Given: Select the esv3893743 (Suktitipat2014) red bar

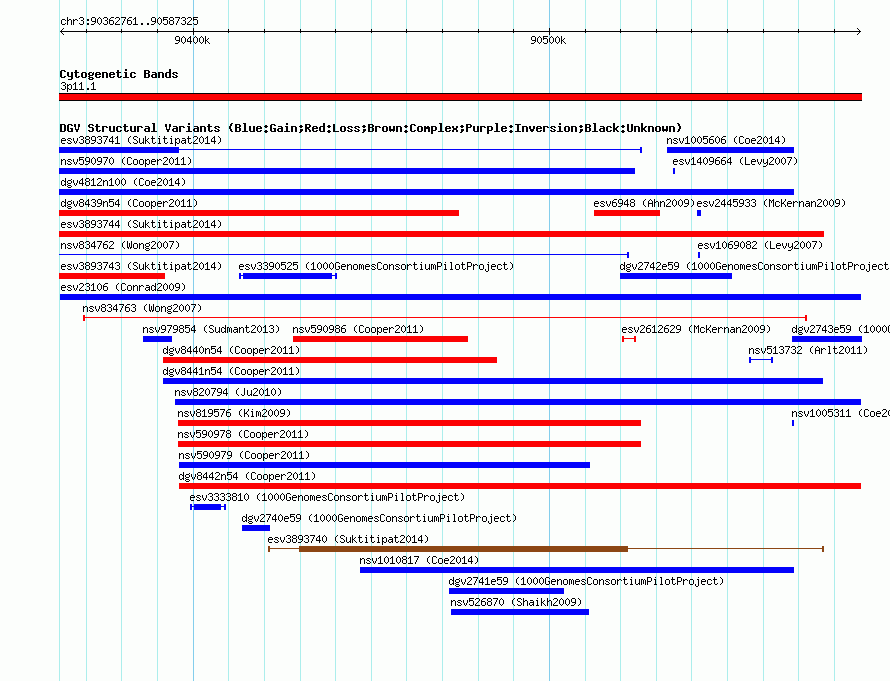Looking at the screenshot, I should 112,276.
